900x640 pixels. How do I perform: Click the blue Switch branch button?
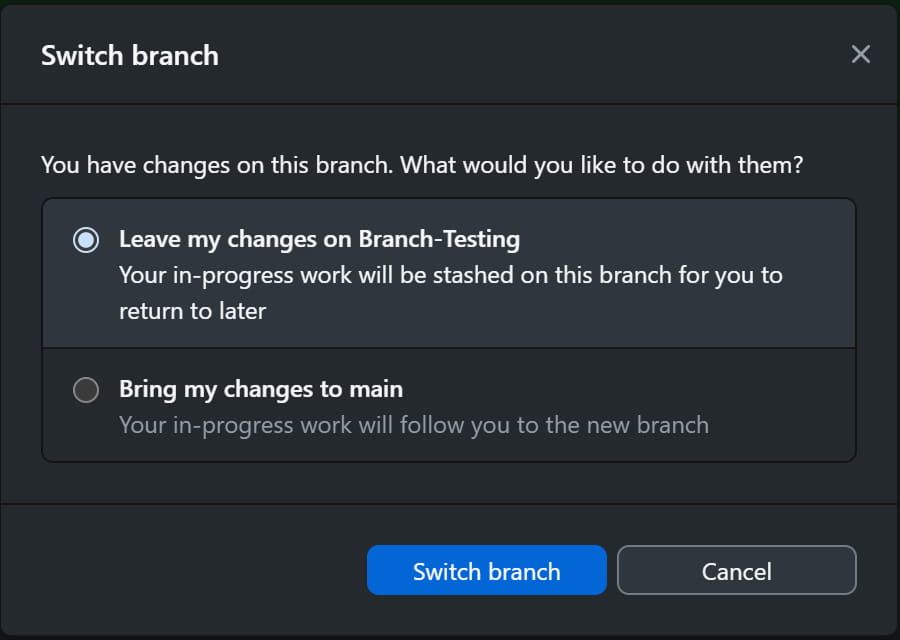click(x=486, y=571)
